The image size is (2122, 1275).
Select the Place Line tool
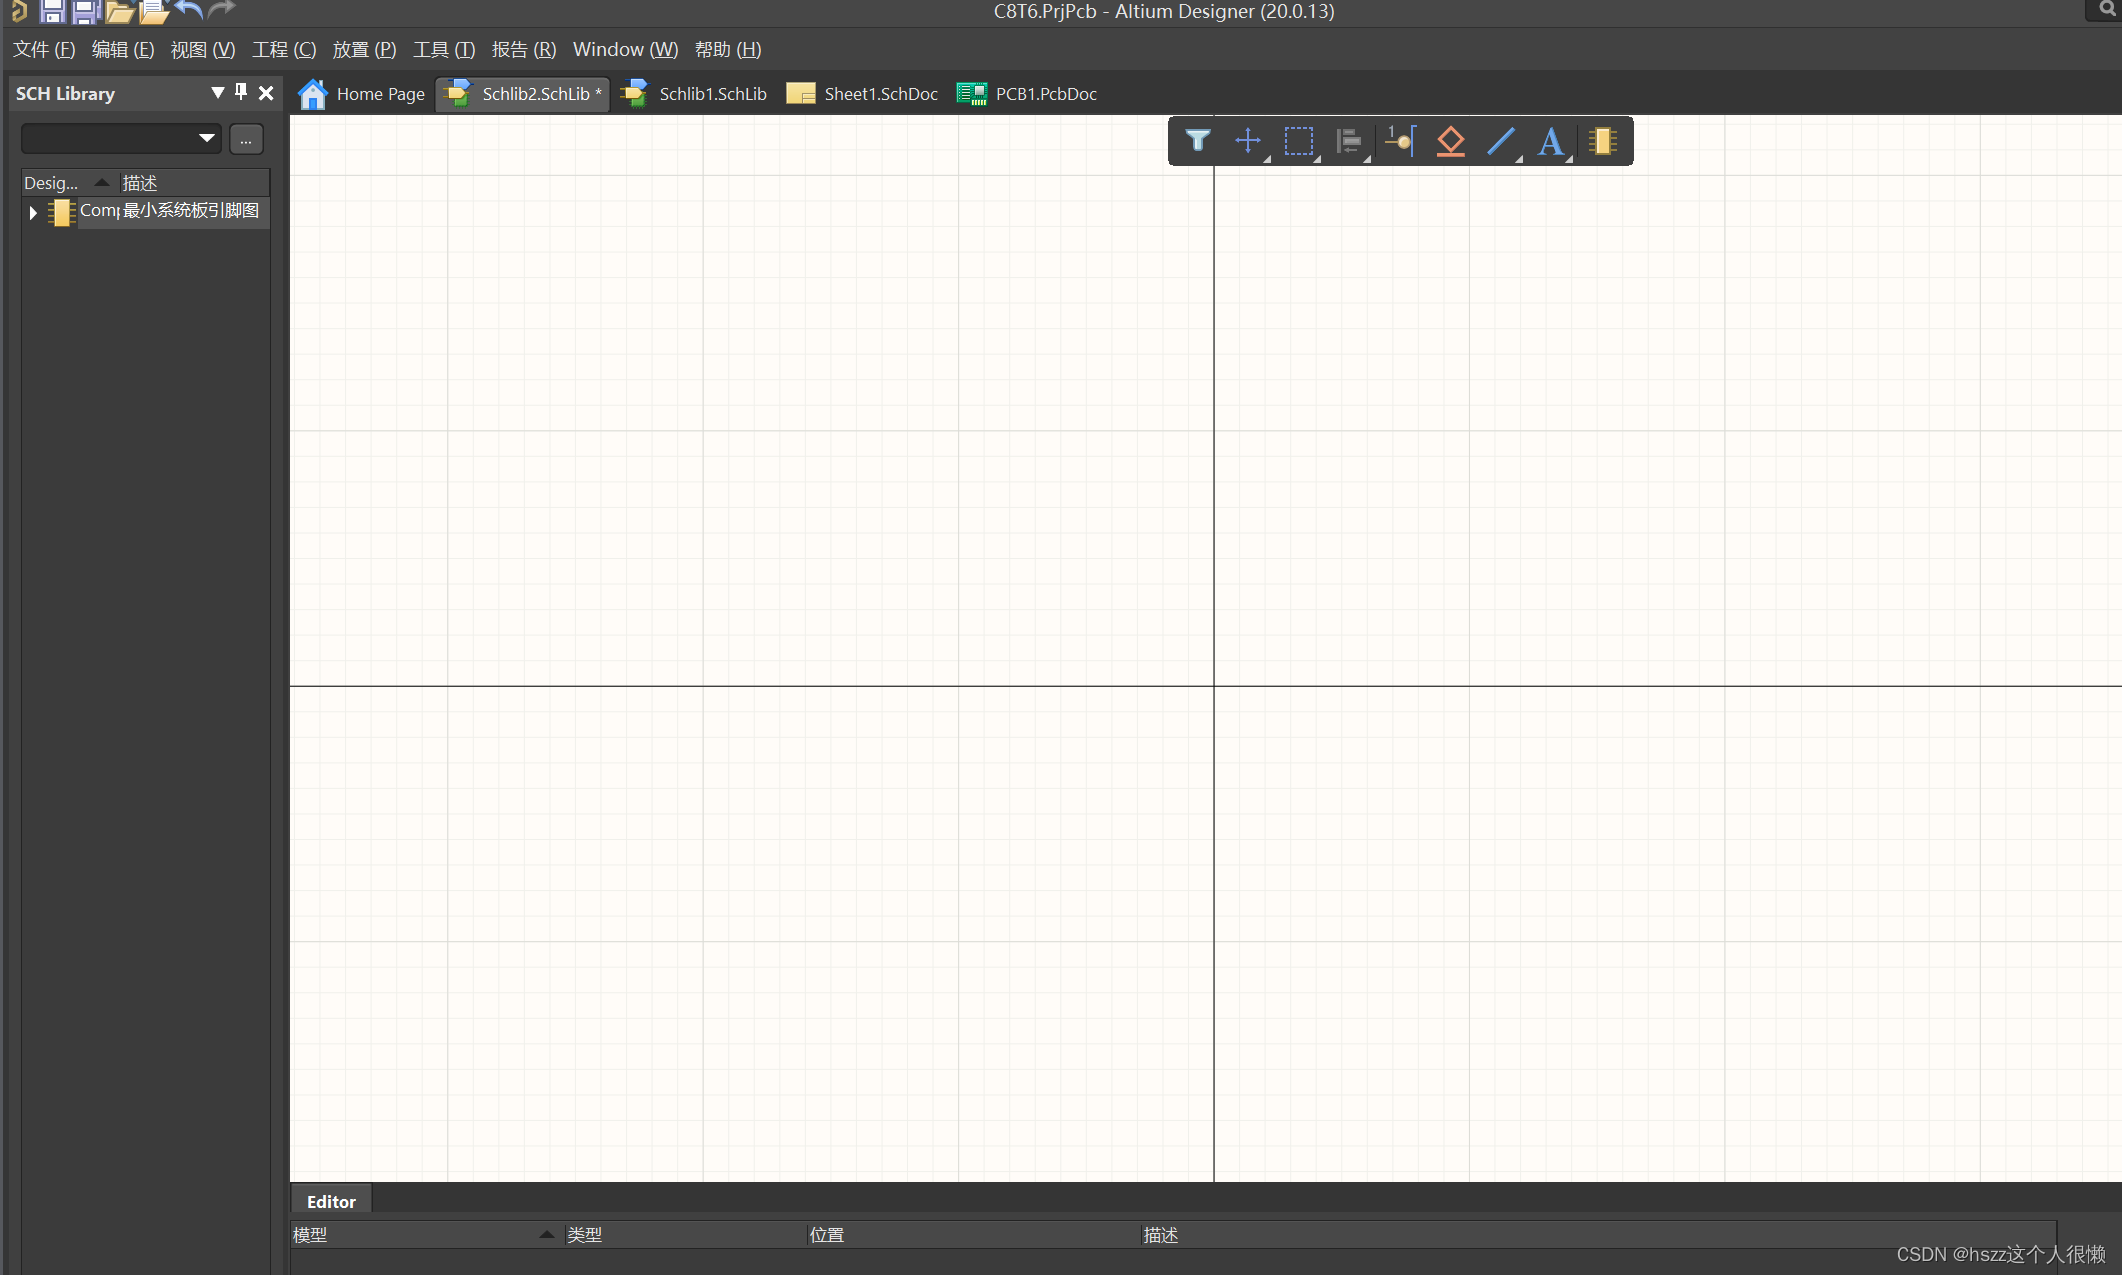[x=1501, y=141]
